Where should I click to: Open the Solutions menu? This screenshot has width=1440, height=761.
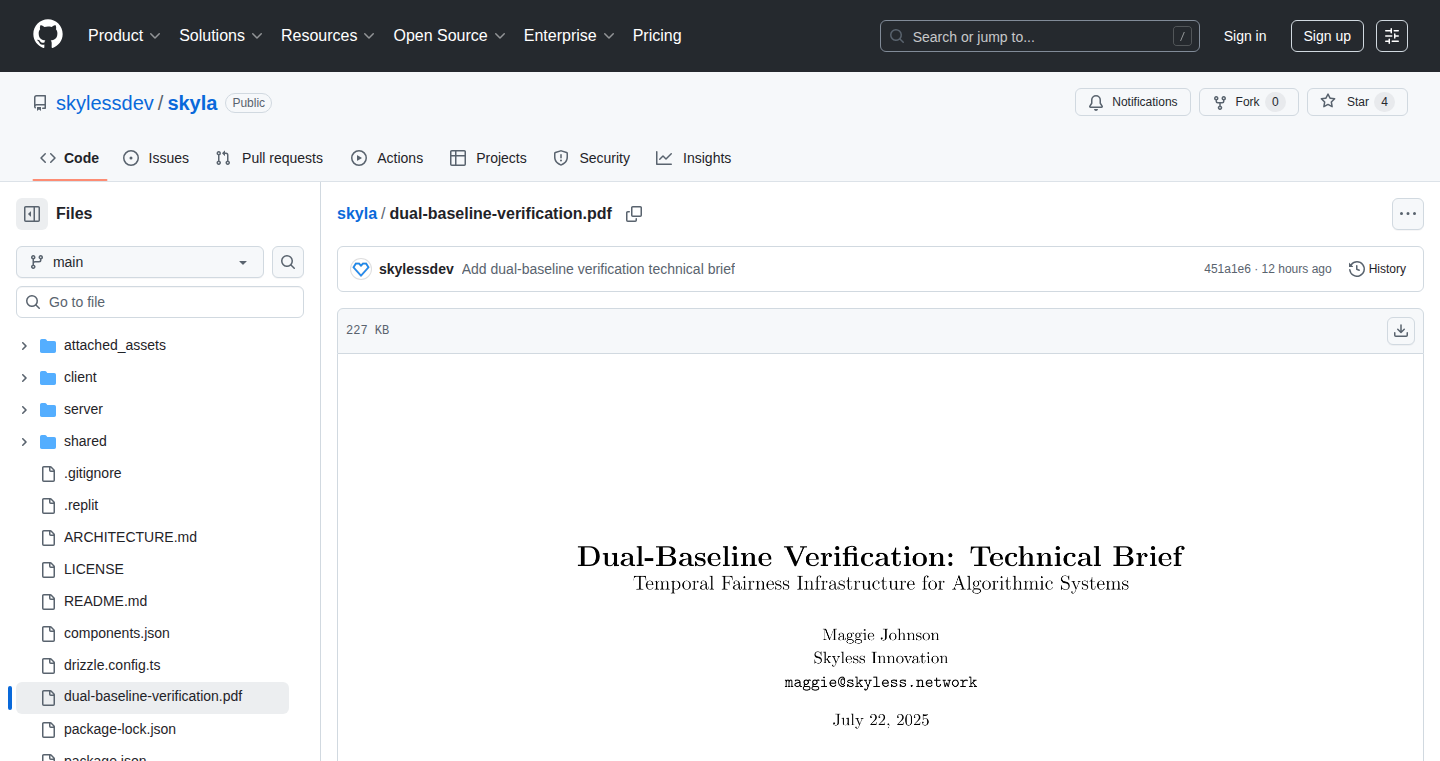pyautogui.click(x=221, y=36)
